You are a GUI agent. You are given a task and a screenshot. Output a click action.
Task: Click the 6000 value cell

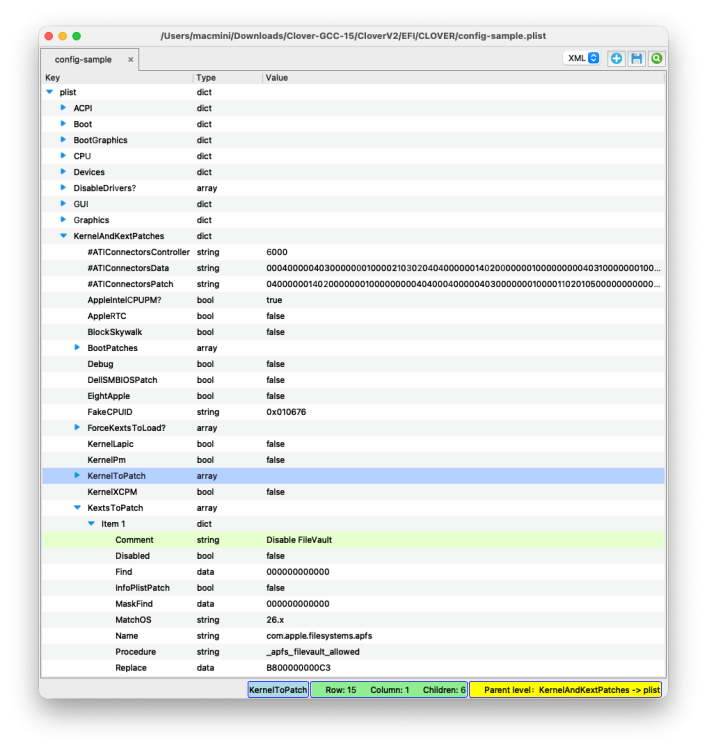point(276,252)
